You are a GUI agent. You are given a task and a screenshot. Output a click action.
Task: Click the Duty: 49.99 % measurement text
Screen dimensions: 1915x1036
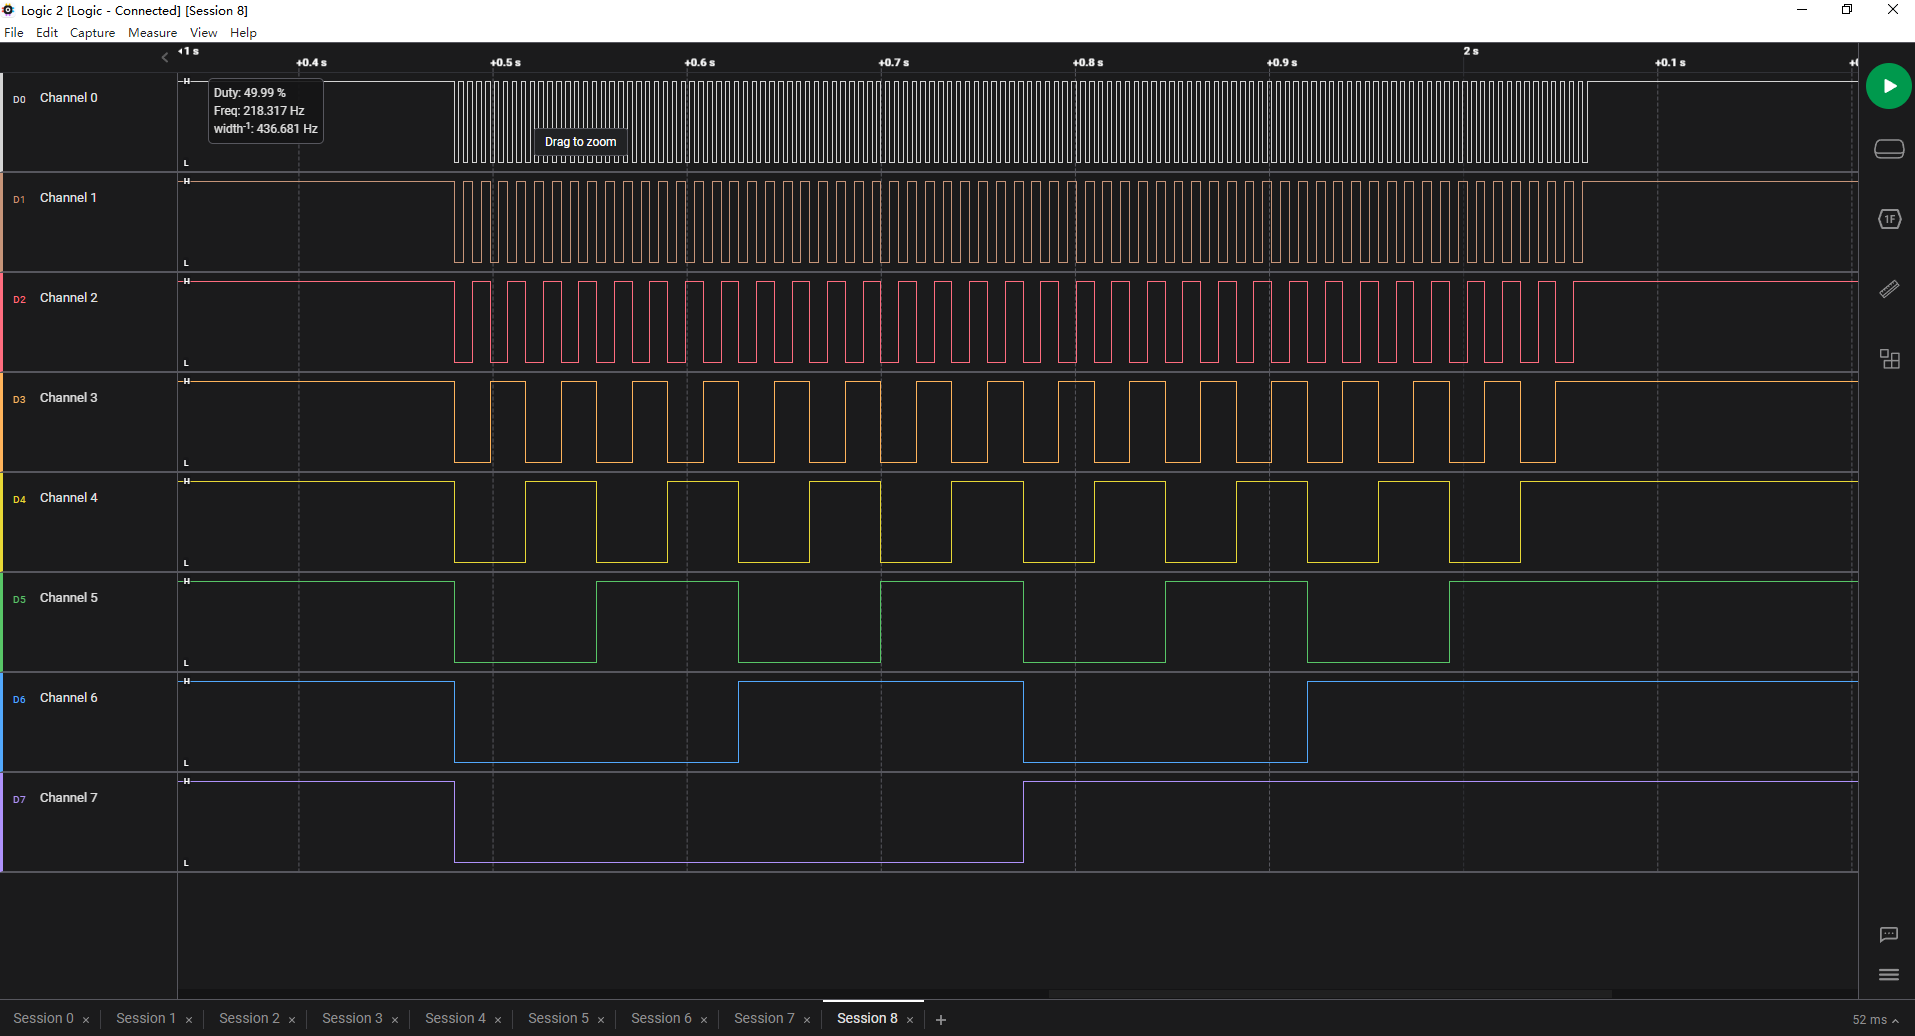[x=250, y=93]
